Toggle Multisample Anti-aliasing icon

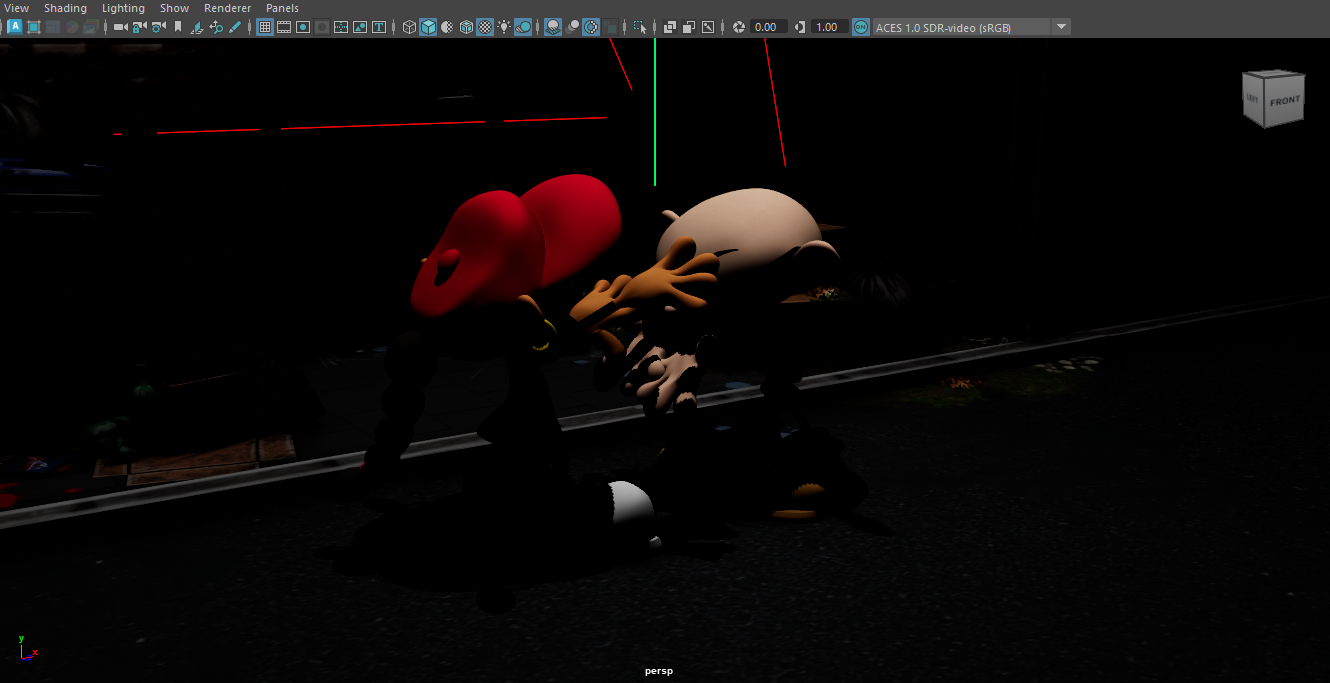(x=591, y=27)
